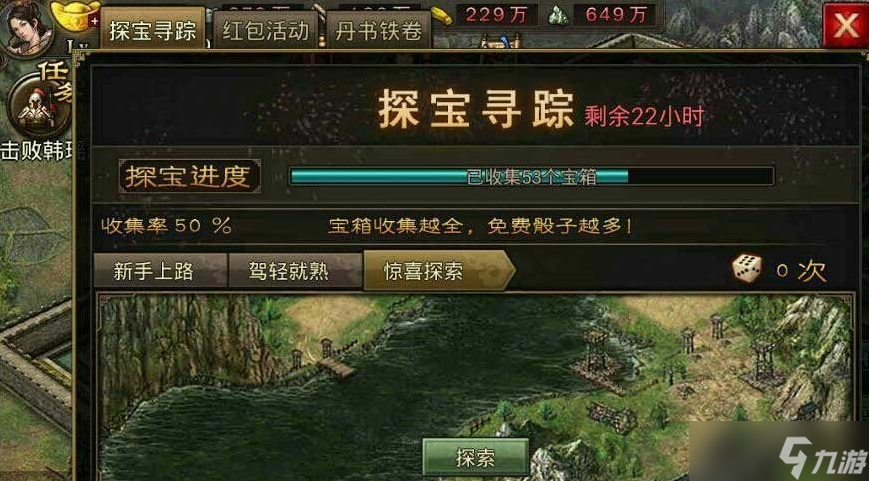Screen dimensions: 869x481
Task: Open the 击败韩瑶 quest text
Action: click(x=36, y=151)
